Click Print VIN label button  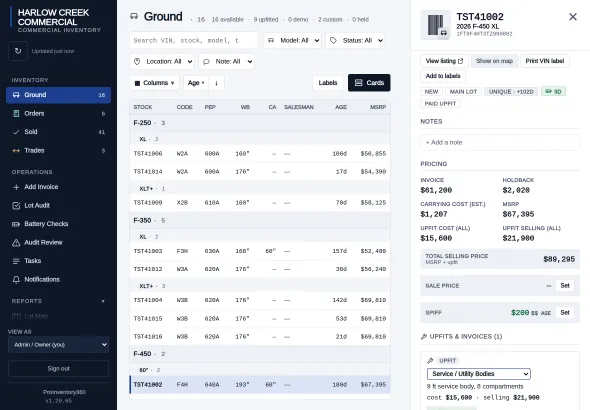pyautogui.click(x=545, y=61)
